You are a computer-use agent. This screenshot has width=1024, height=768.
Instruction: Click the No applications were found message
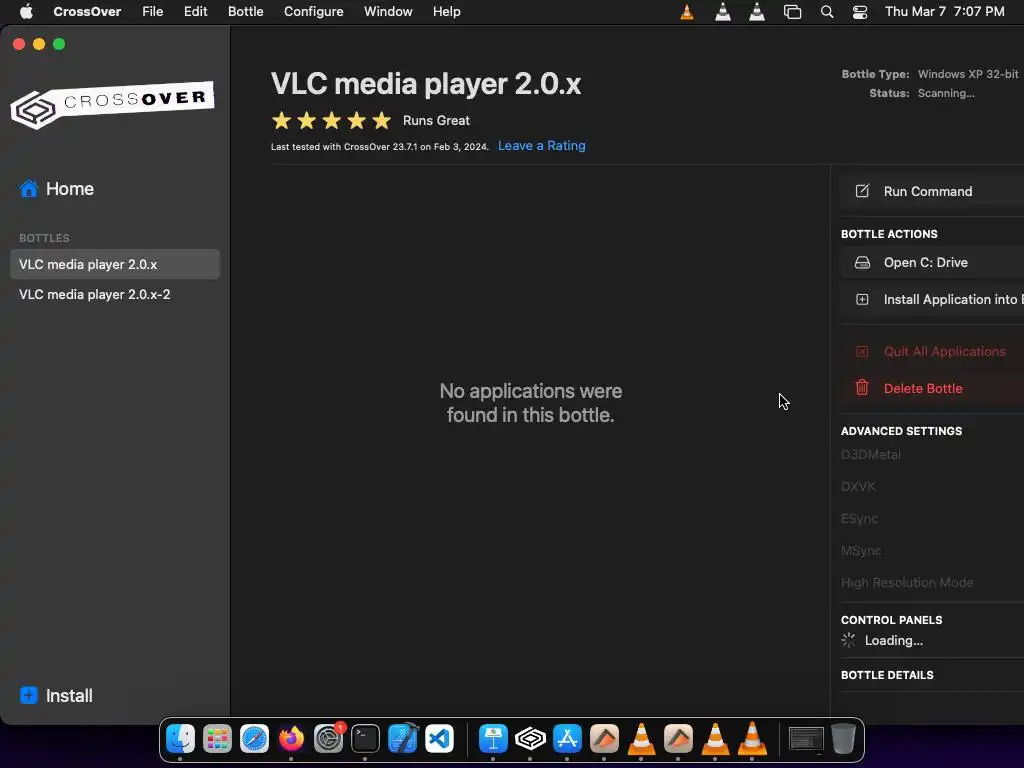530,403
